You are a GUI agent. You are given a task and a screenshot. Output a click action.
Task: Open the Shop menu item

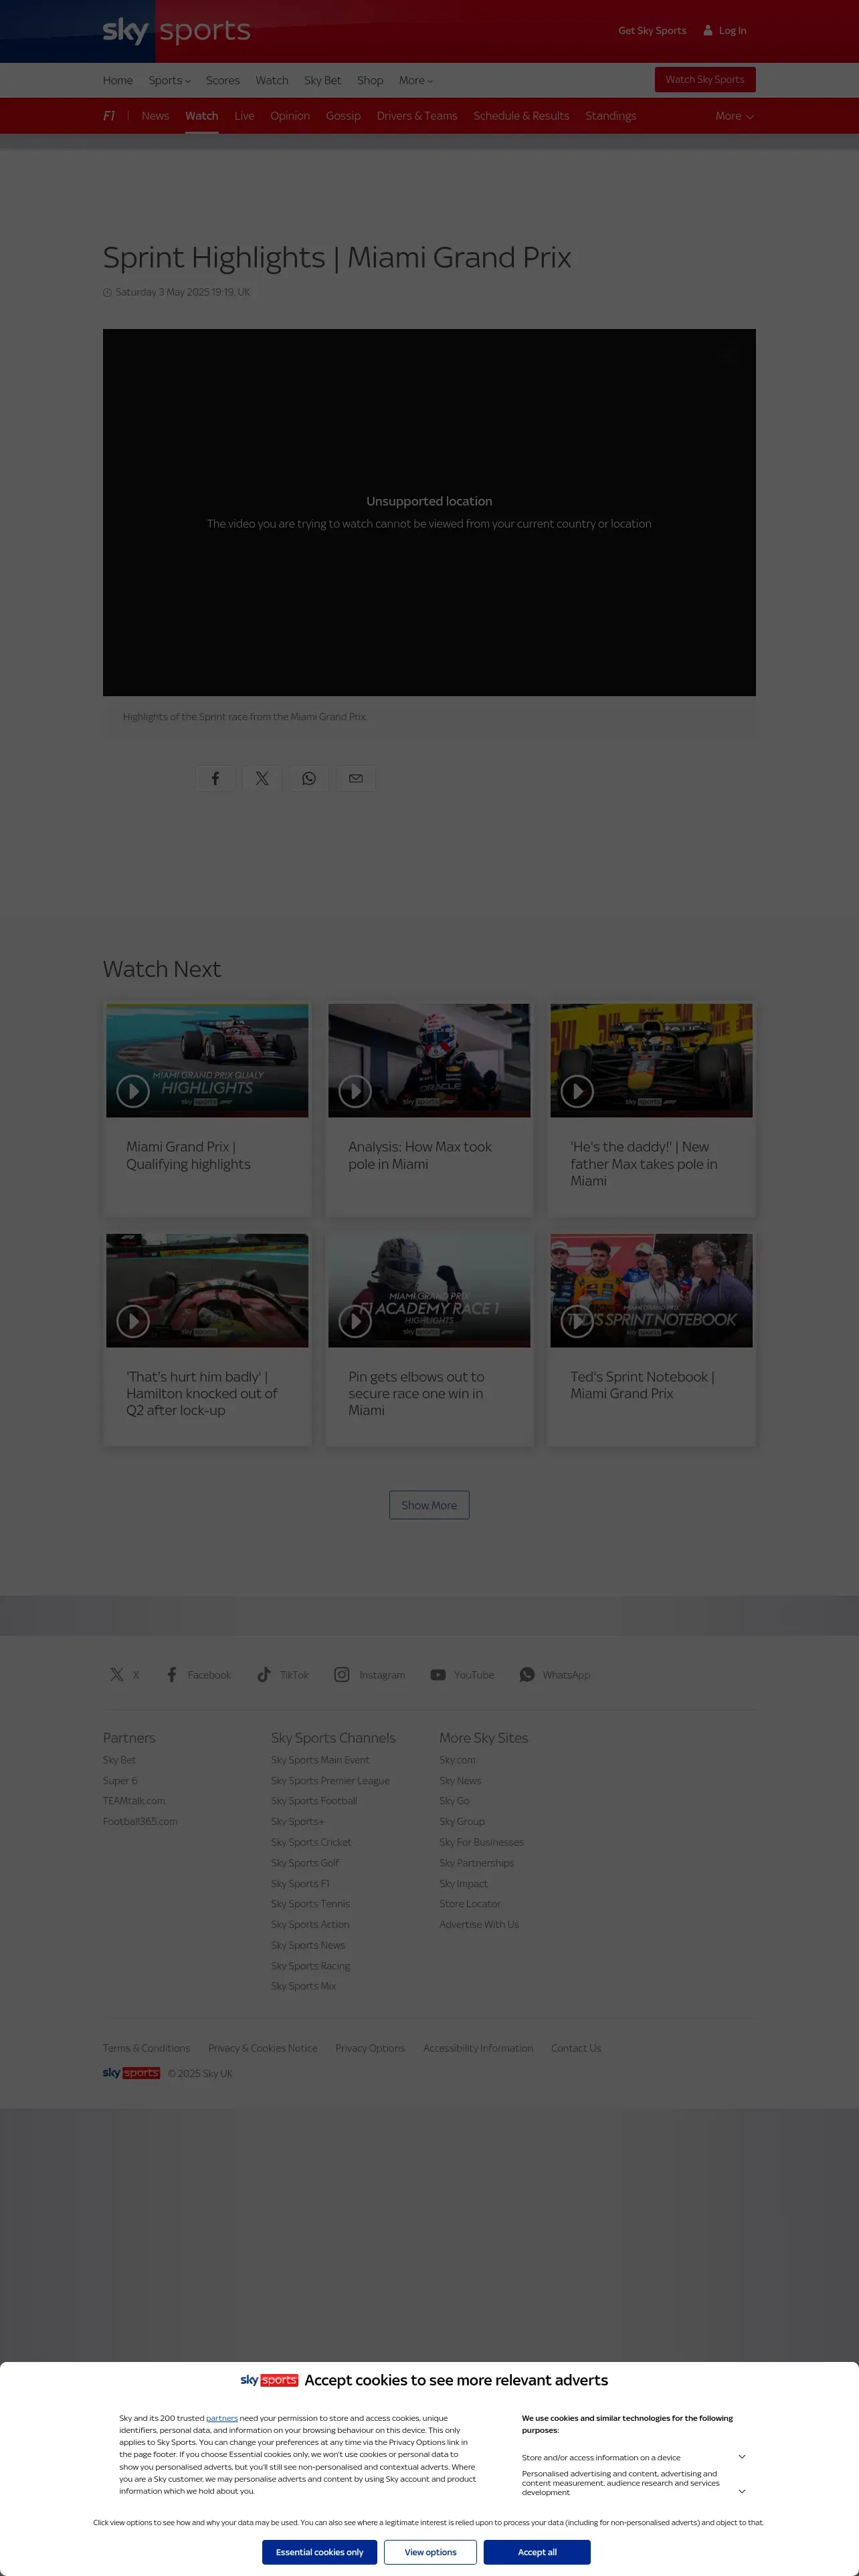[x=370, y=80]
